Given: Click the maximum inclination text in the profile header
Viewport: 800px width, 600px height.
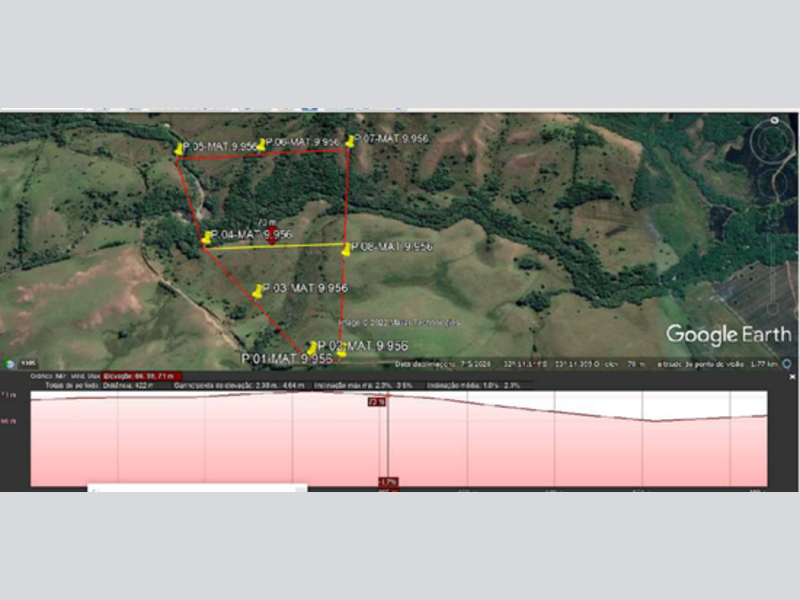Looking at the screenshot, I should pyautogui.click(x=364, y=386).
